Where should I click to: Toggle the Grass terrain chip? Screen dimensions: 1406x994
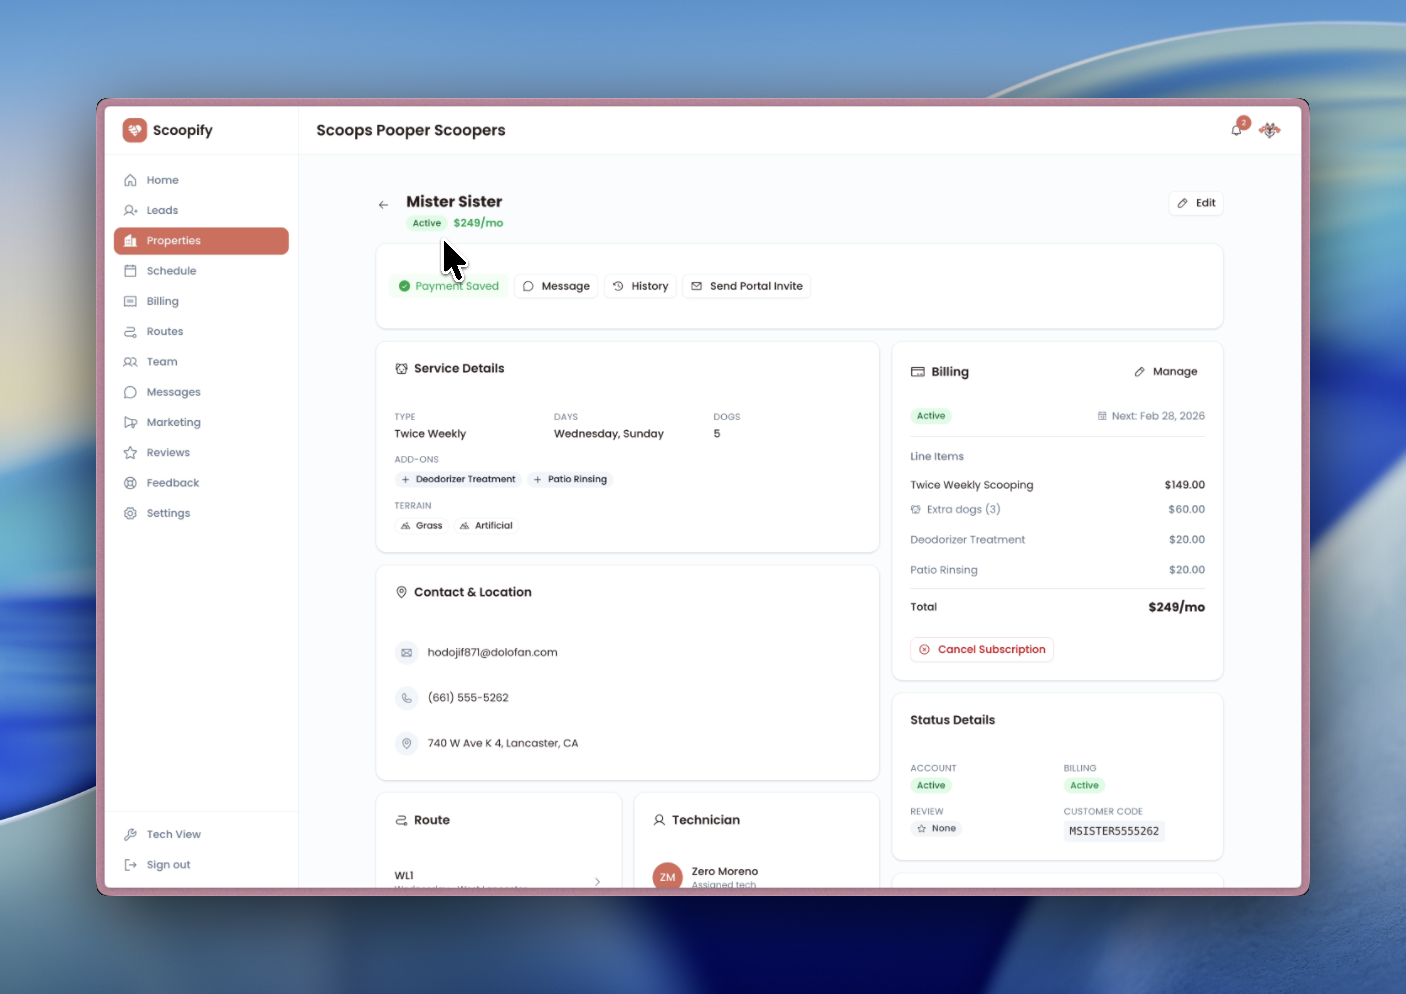[421, 525]
